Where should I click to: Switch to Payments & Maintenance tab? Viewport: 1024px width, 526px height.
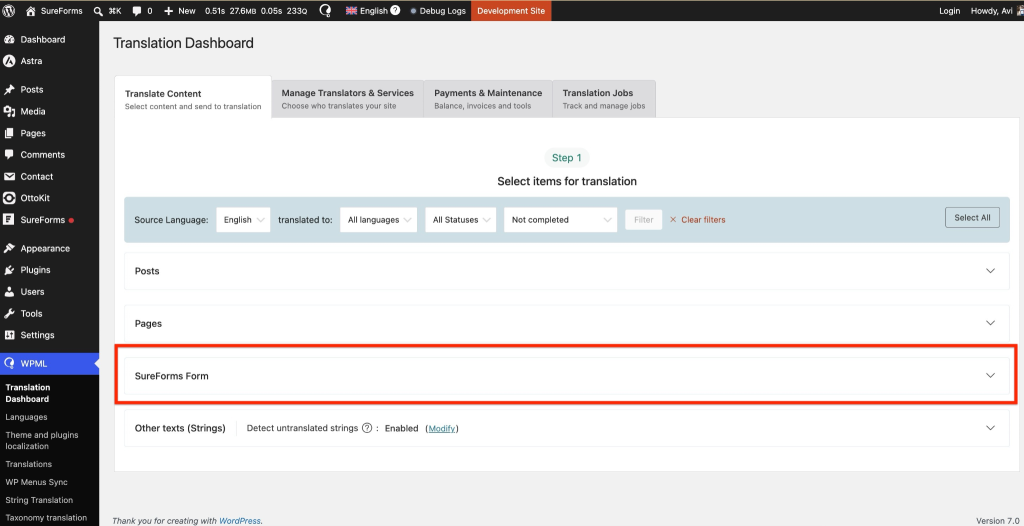(x=488, y=99)
